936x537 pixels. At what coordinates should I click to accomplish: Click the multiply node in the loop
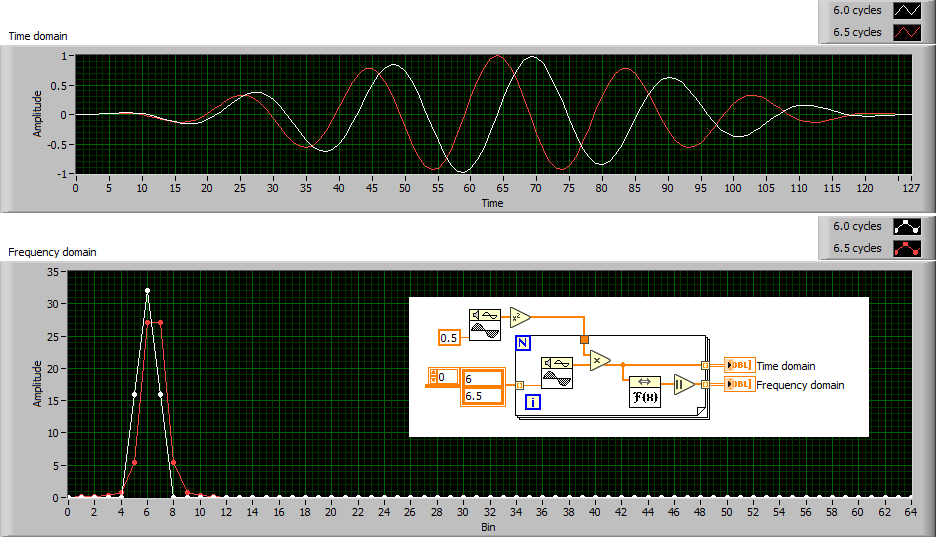(600, 360)
